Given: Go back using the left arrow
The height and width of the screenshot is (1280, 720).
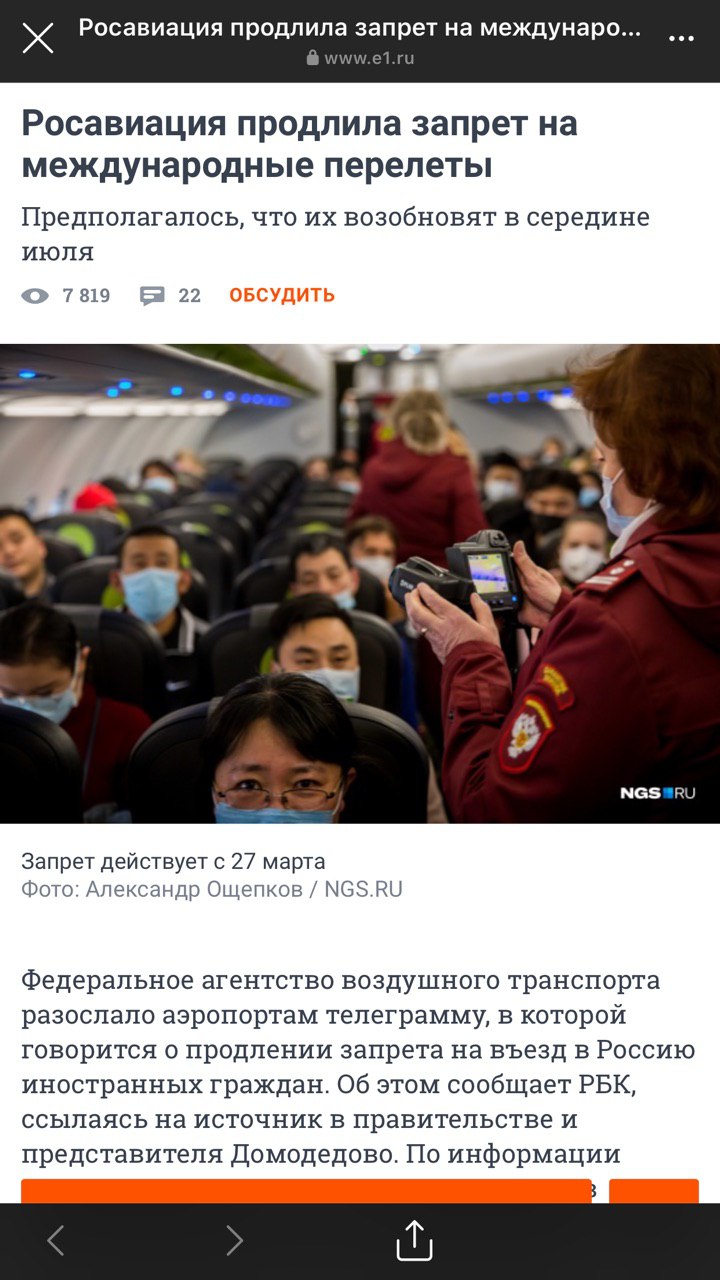Looking at the screenshot, I should tap(56, 1241).
